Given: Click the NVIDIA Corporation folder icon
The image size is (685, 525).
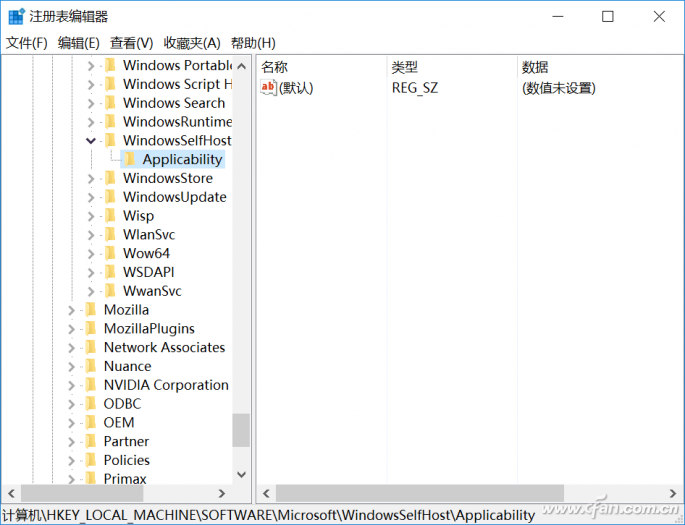Looking at the screenshot, I should (91, 385).
